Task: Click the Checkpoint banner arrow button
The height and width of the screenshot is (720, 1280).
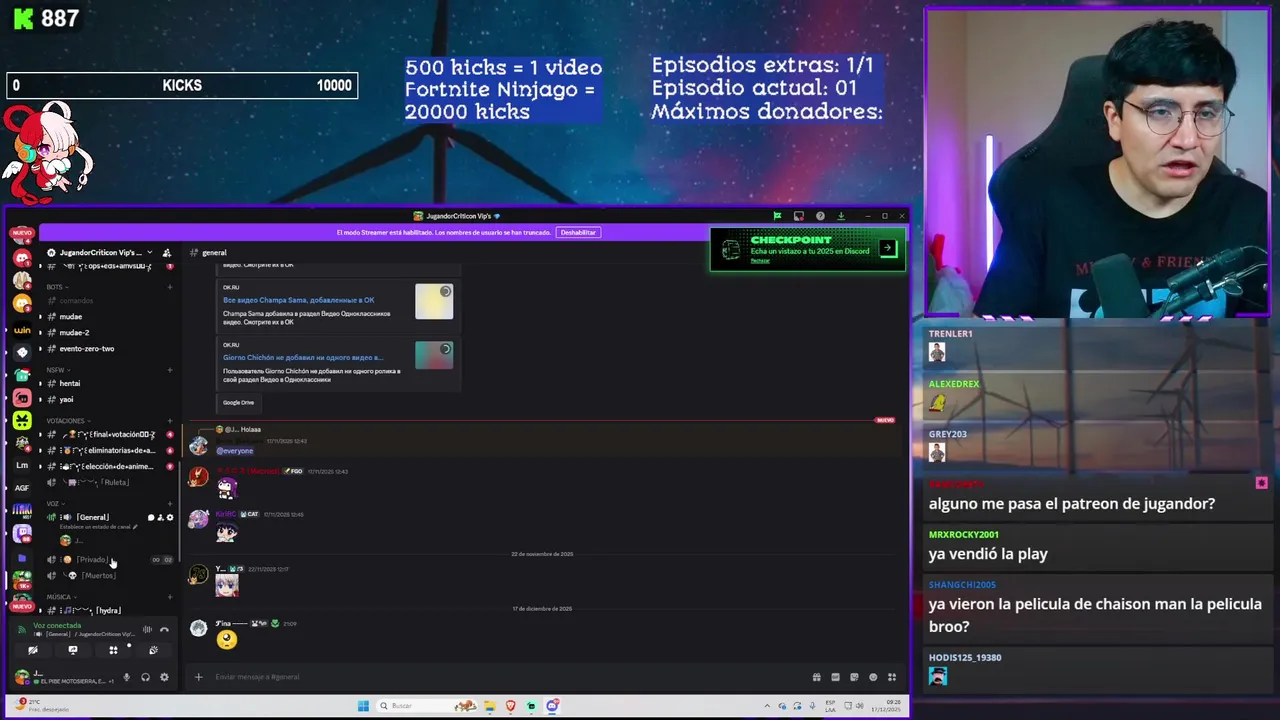Action: [888, 249]
